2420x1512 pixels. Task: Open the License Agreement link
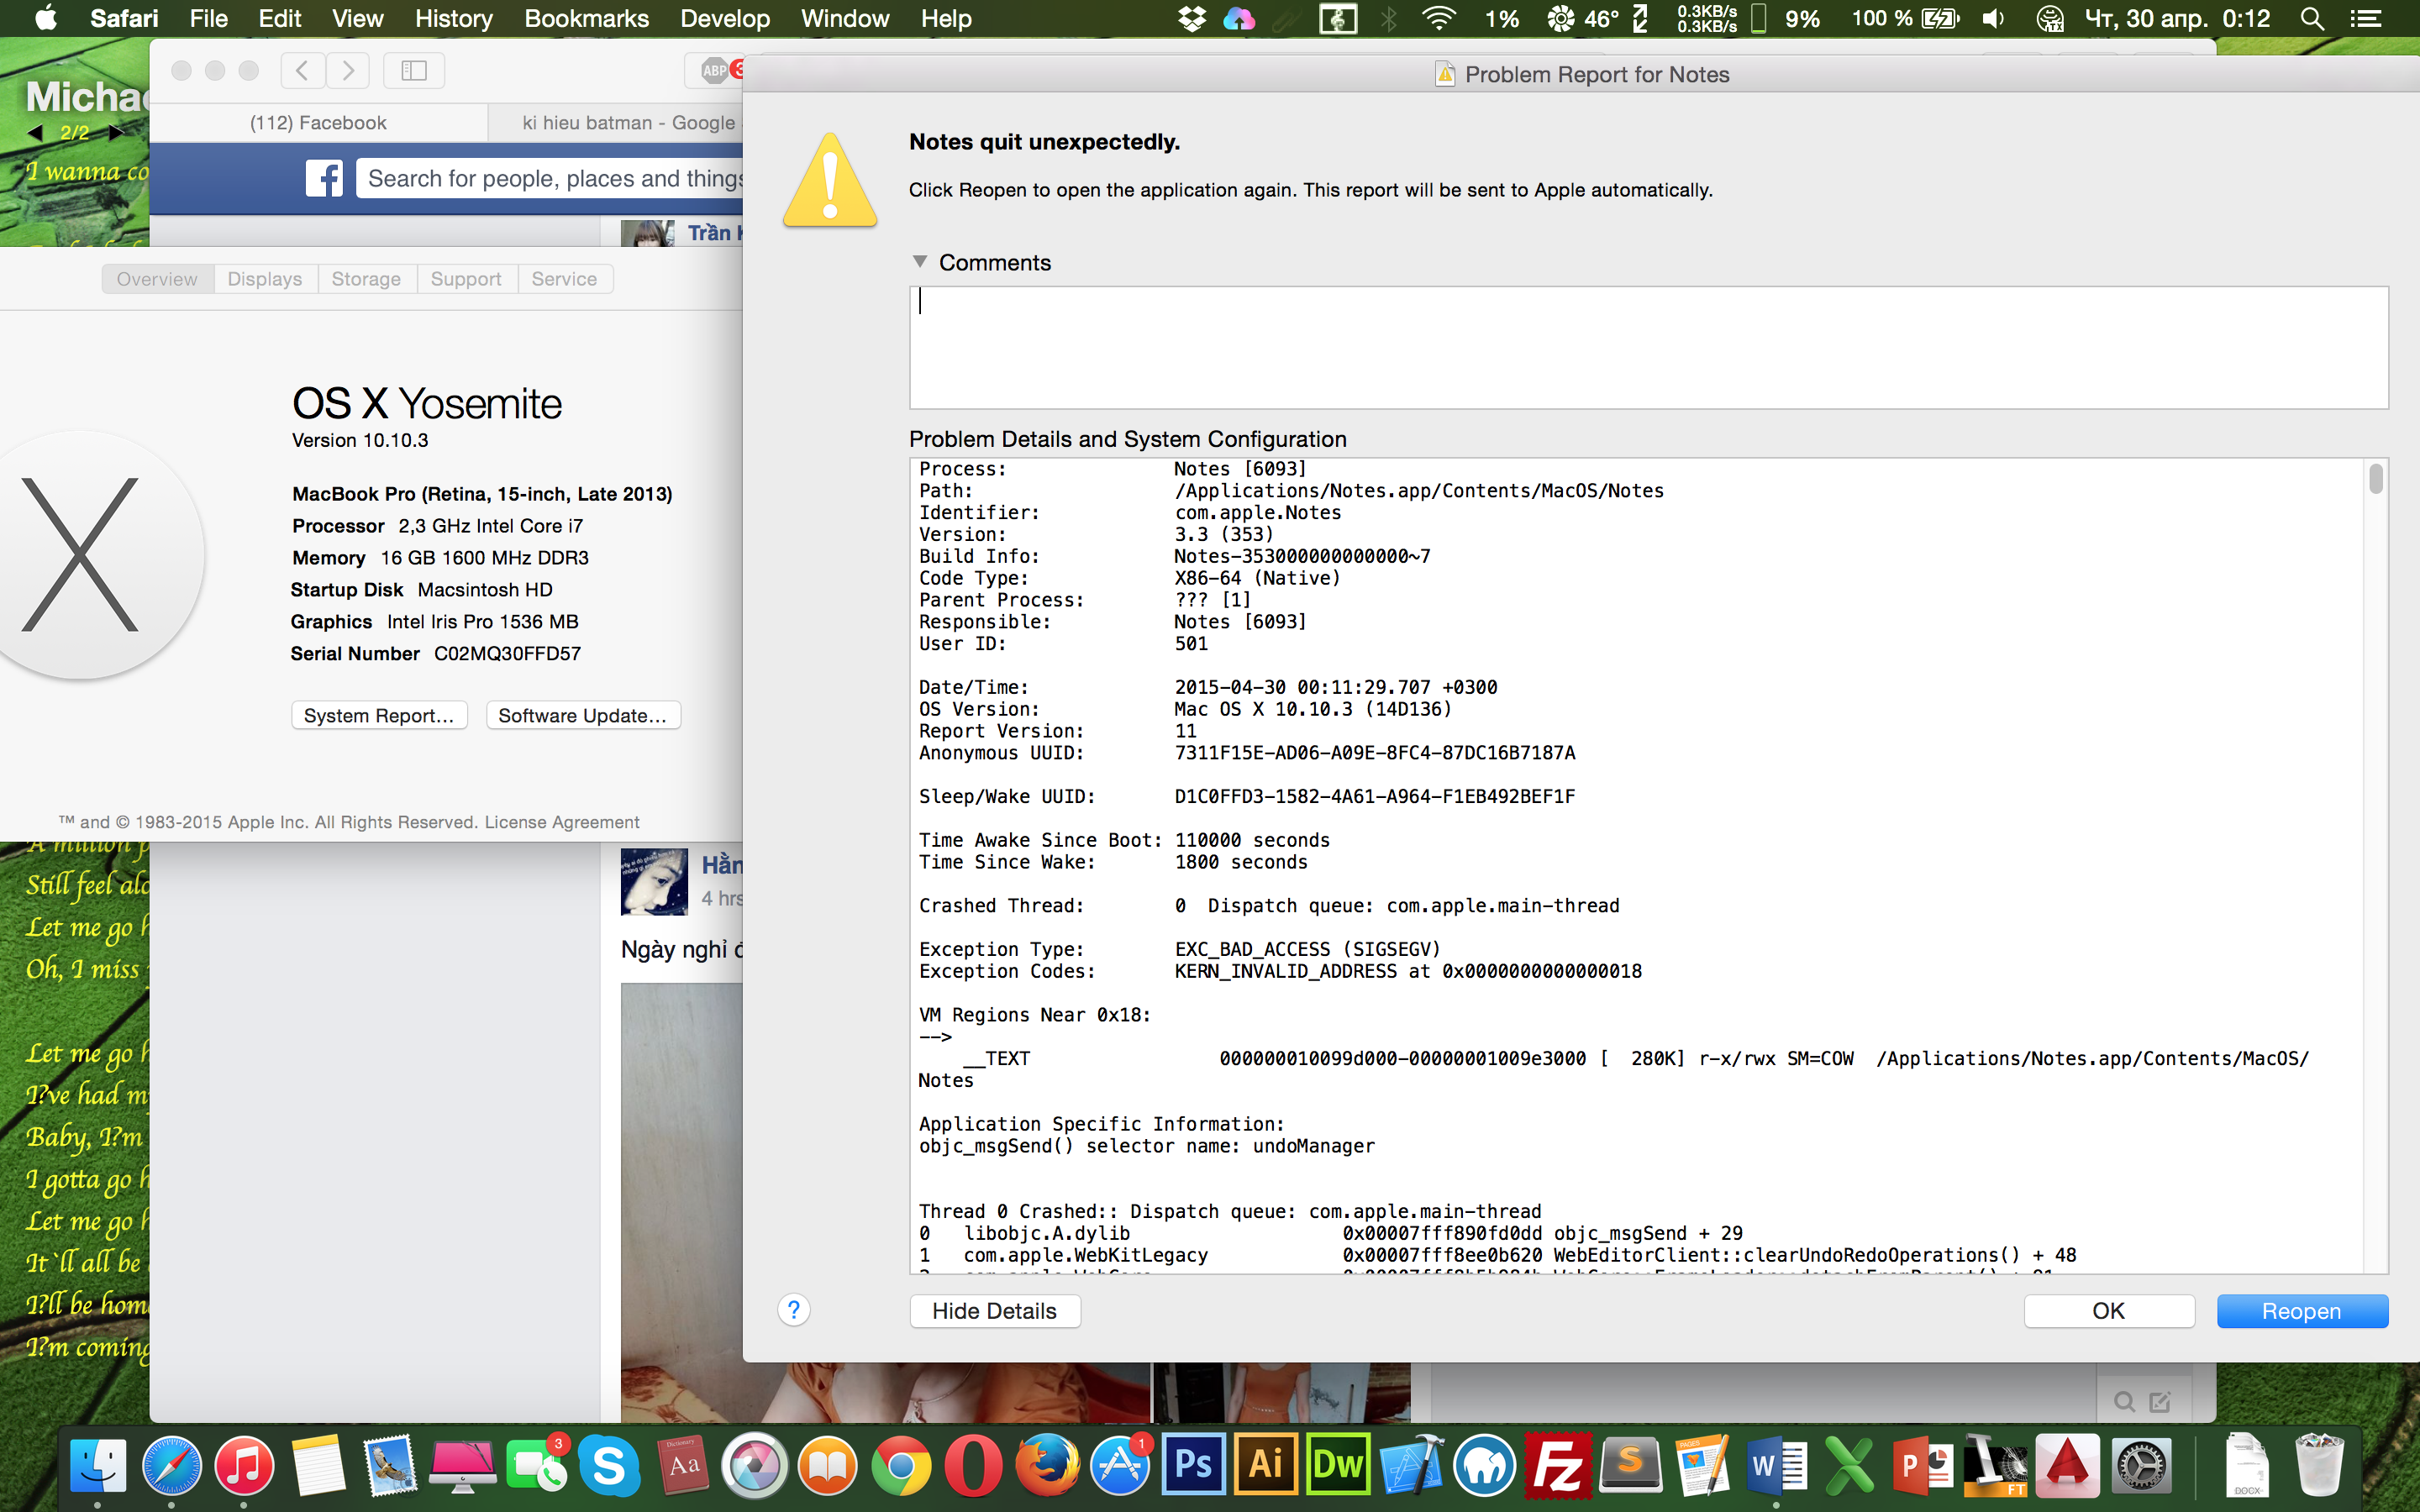pyautogui.click(x=562, y=822)
